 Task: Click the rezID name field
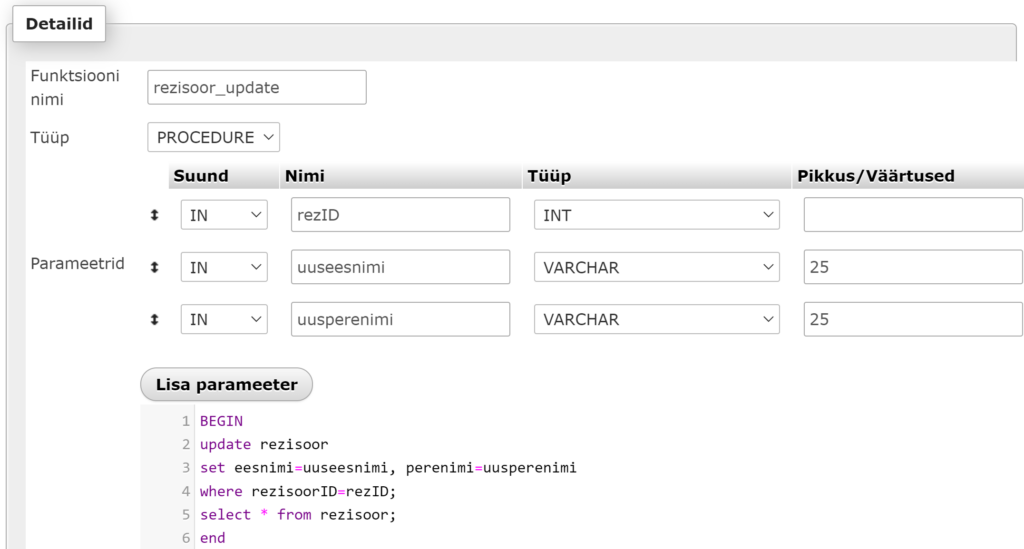pos(400,215)
